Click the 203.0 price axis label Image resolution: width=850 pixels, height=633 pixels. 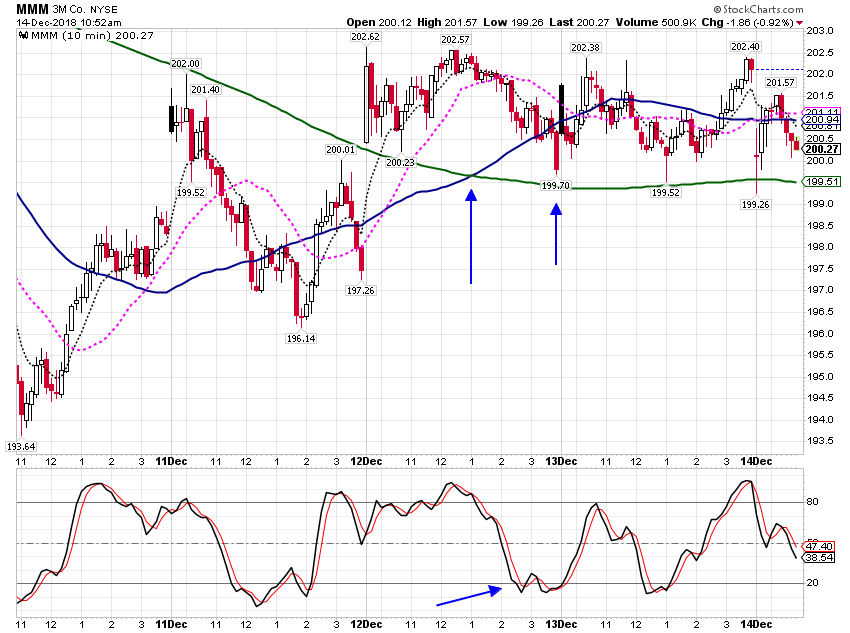(820, 30)
